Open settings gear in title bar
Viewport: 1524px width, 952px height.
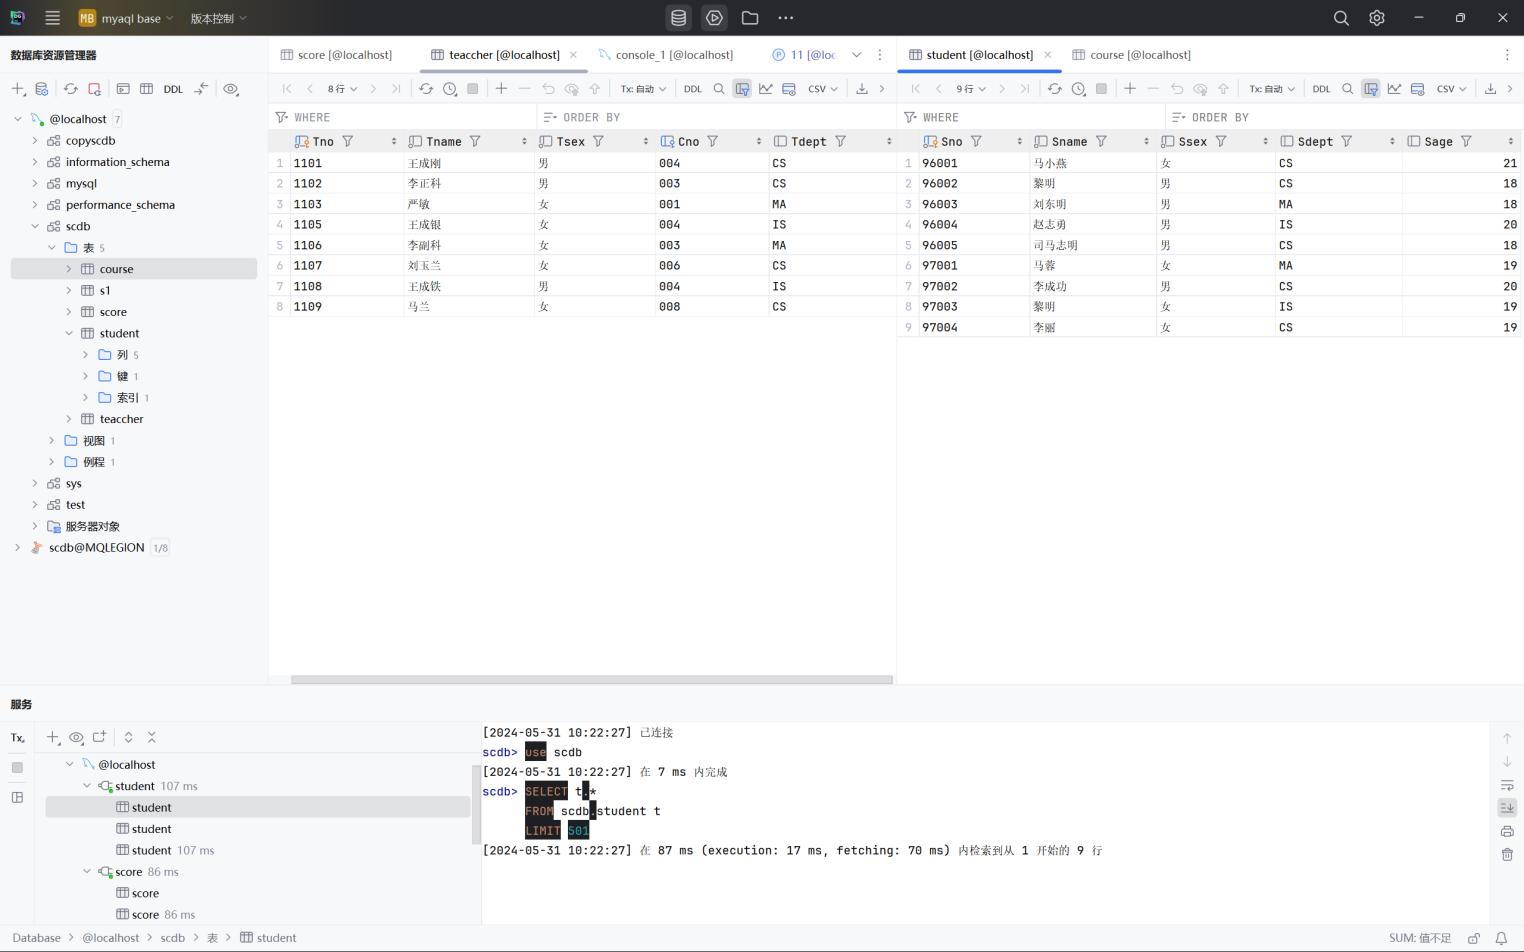[x=1377, y=18]
